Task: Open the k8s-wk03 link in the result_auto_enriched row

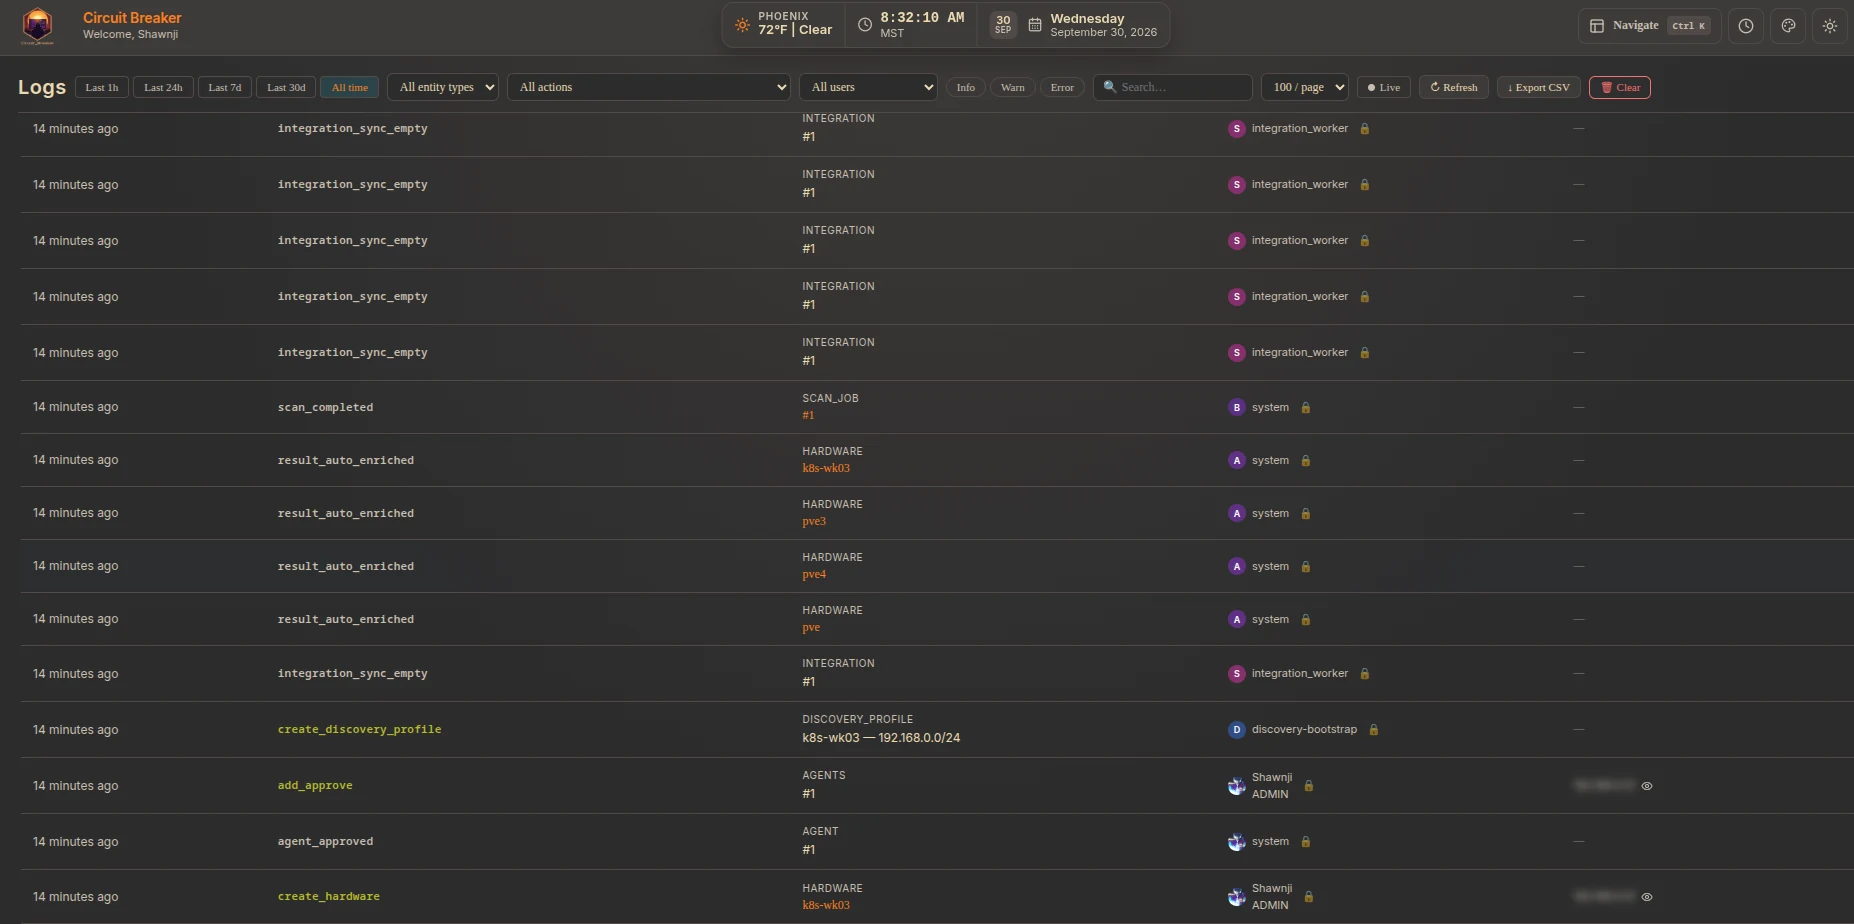Action: pyautogui.click(x=826, y=468)
